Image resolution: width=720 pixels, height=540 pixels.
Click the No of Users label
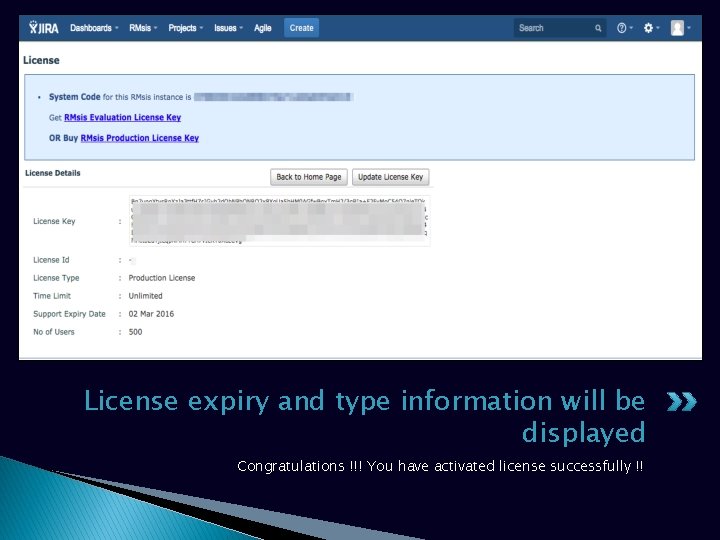54,332
